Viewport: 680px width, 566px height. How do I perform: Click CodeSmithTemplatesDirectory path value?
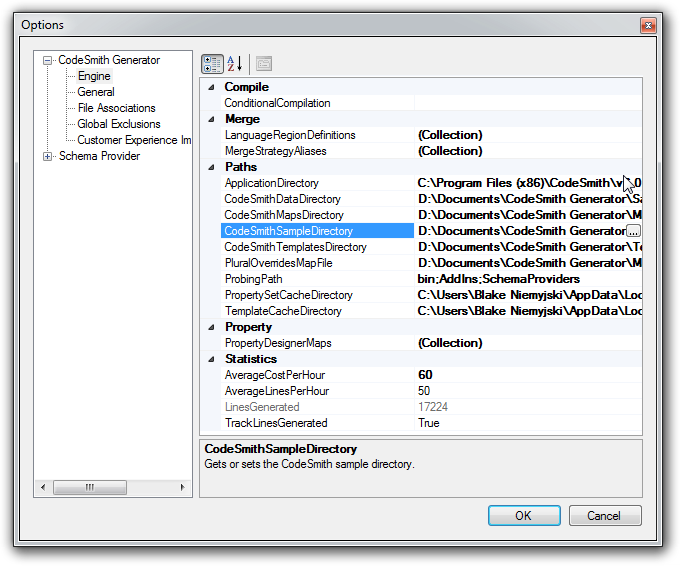pos(528,247)
